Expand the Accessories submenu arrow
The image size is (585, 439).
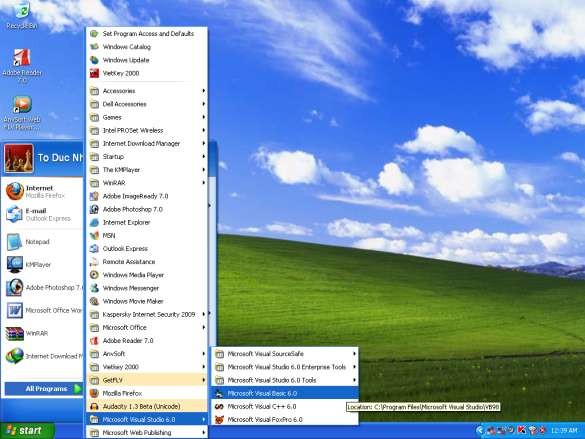204,91
